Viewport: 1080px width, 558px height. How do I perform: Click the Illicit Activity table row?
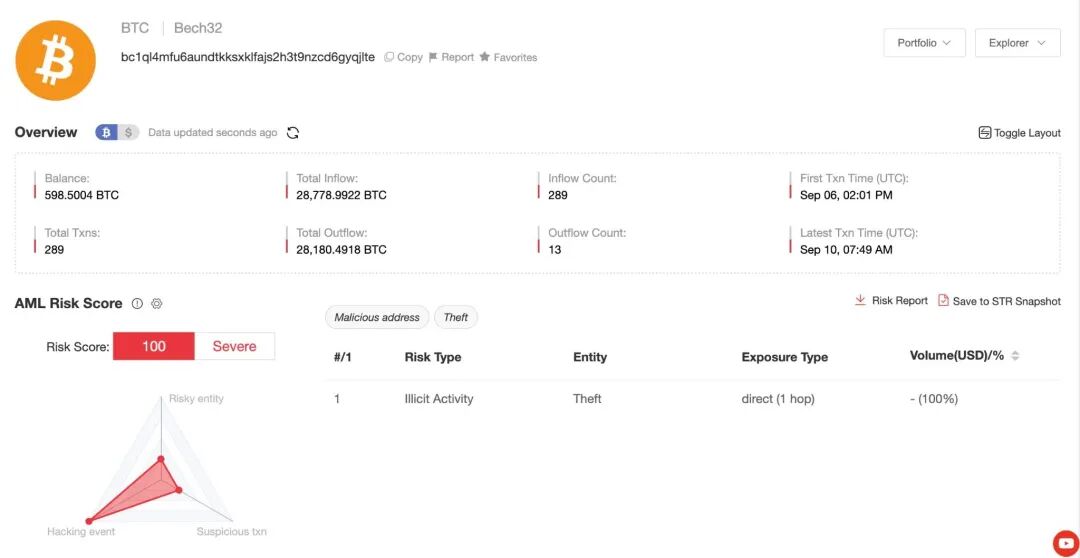[693, 399]
